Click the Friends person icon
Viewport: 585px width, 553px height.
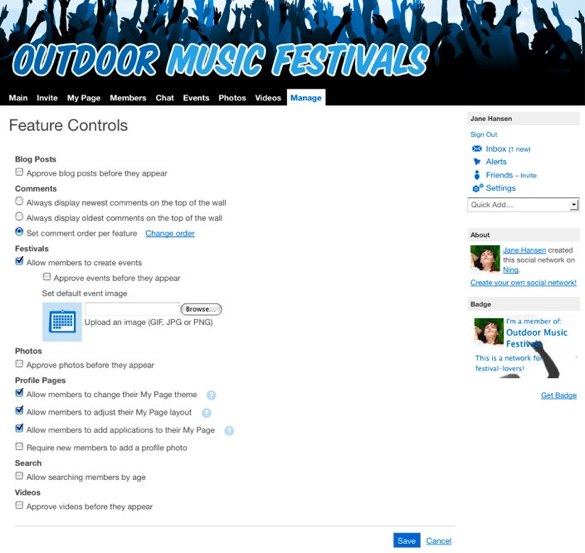477,175
